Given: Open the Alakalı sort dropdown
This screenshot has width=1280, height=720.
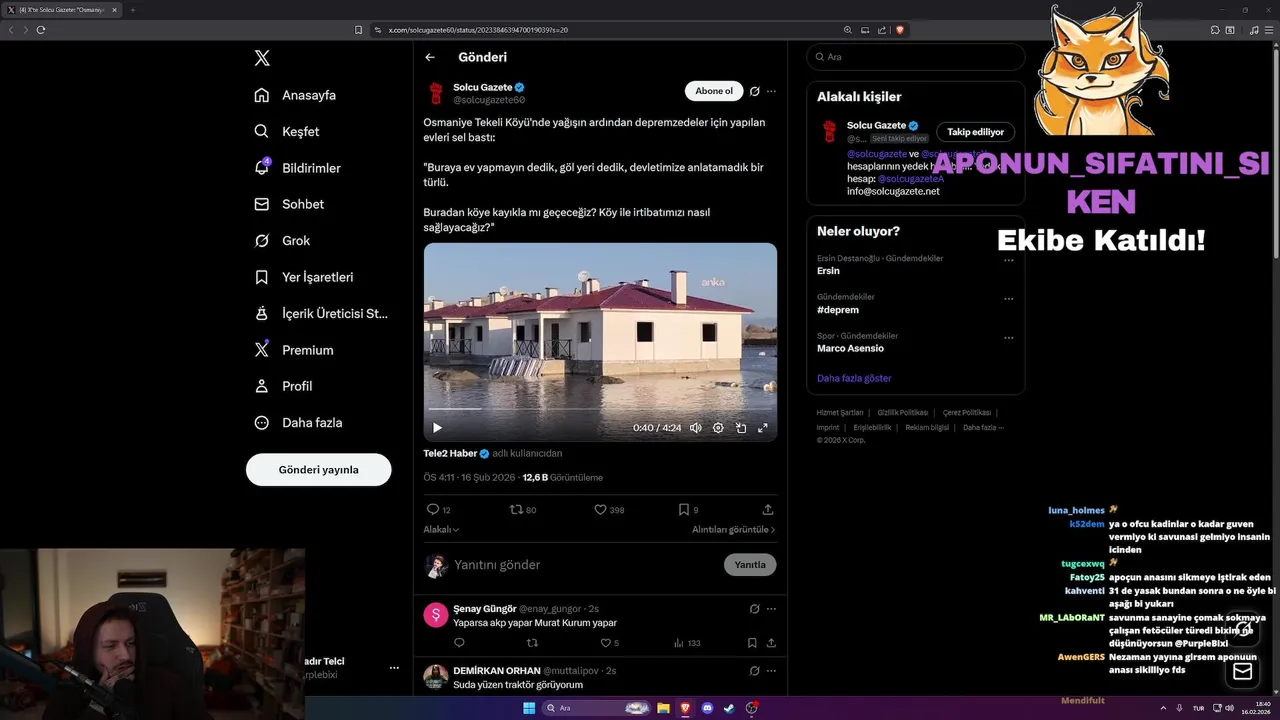Looking at the screenshot, I should tap(441, 530).
